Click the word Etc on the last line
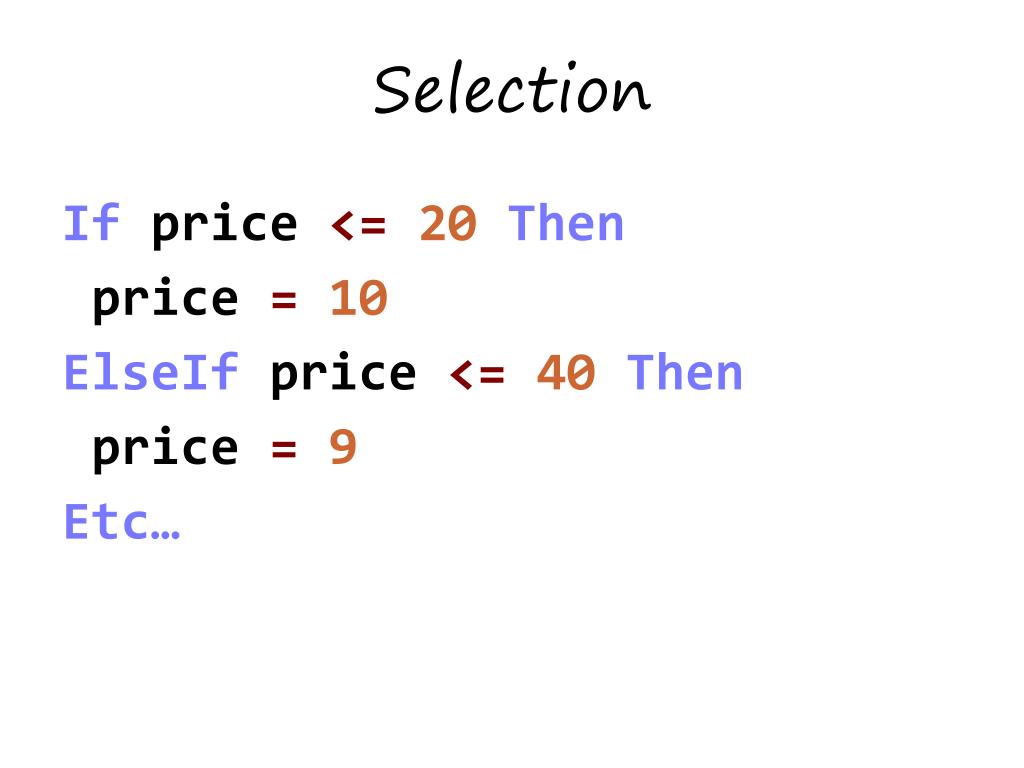Screen dimensions: 1024x768 106,522
